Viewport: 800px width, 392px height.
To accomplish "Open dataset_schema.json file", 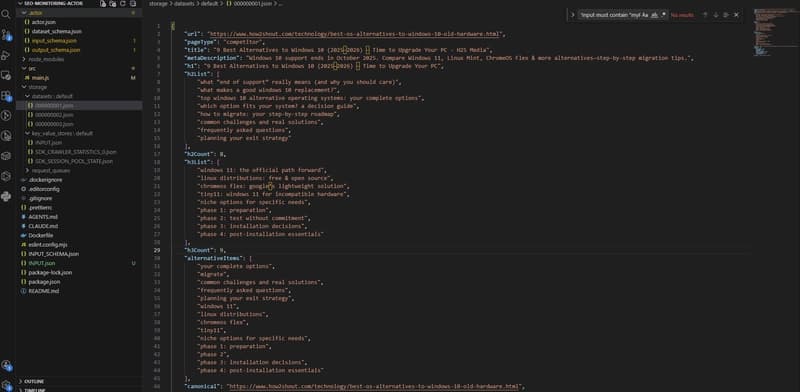I will (79, 31).
